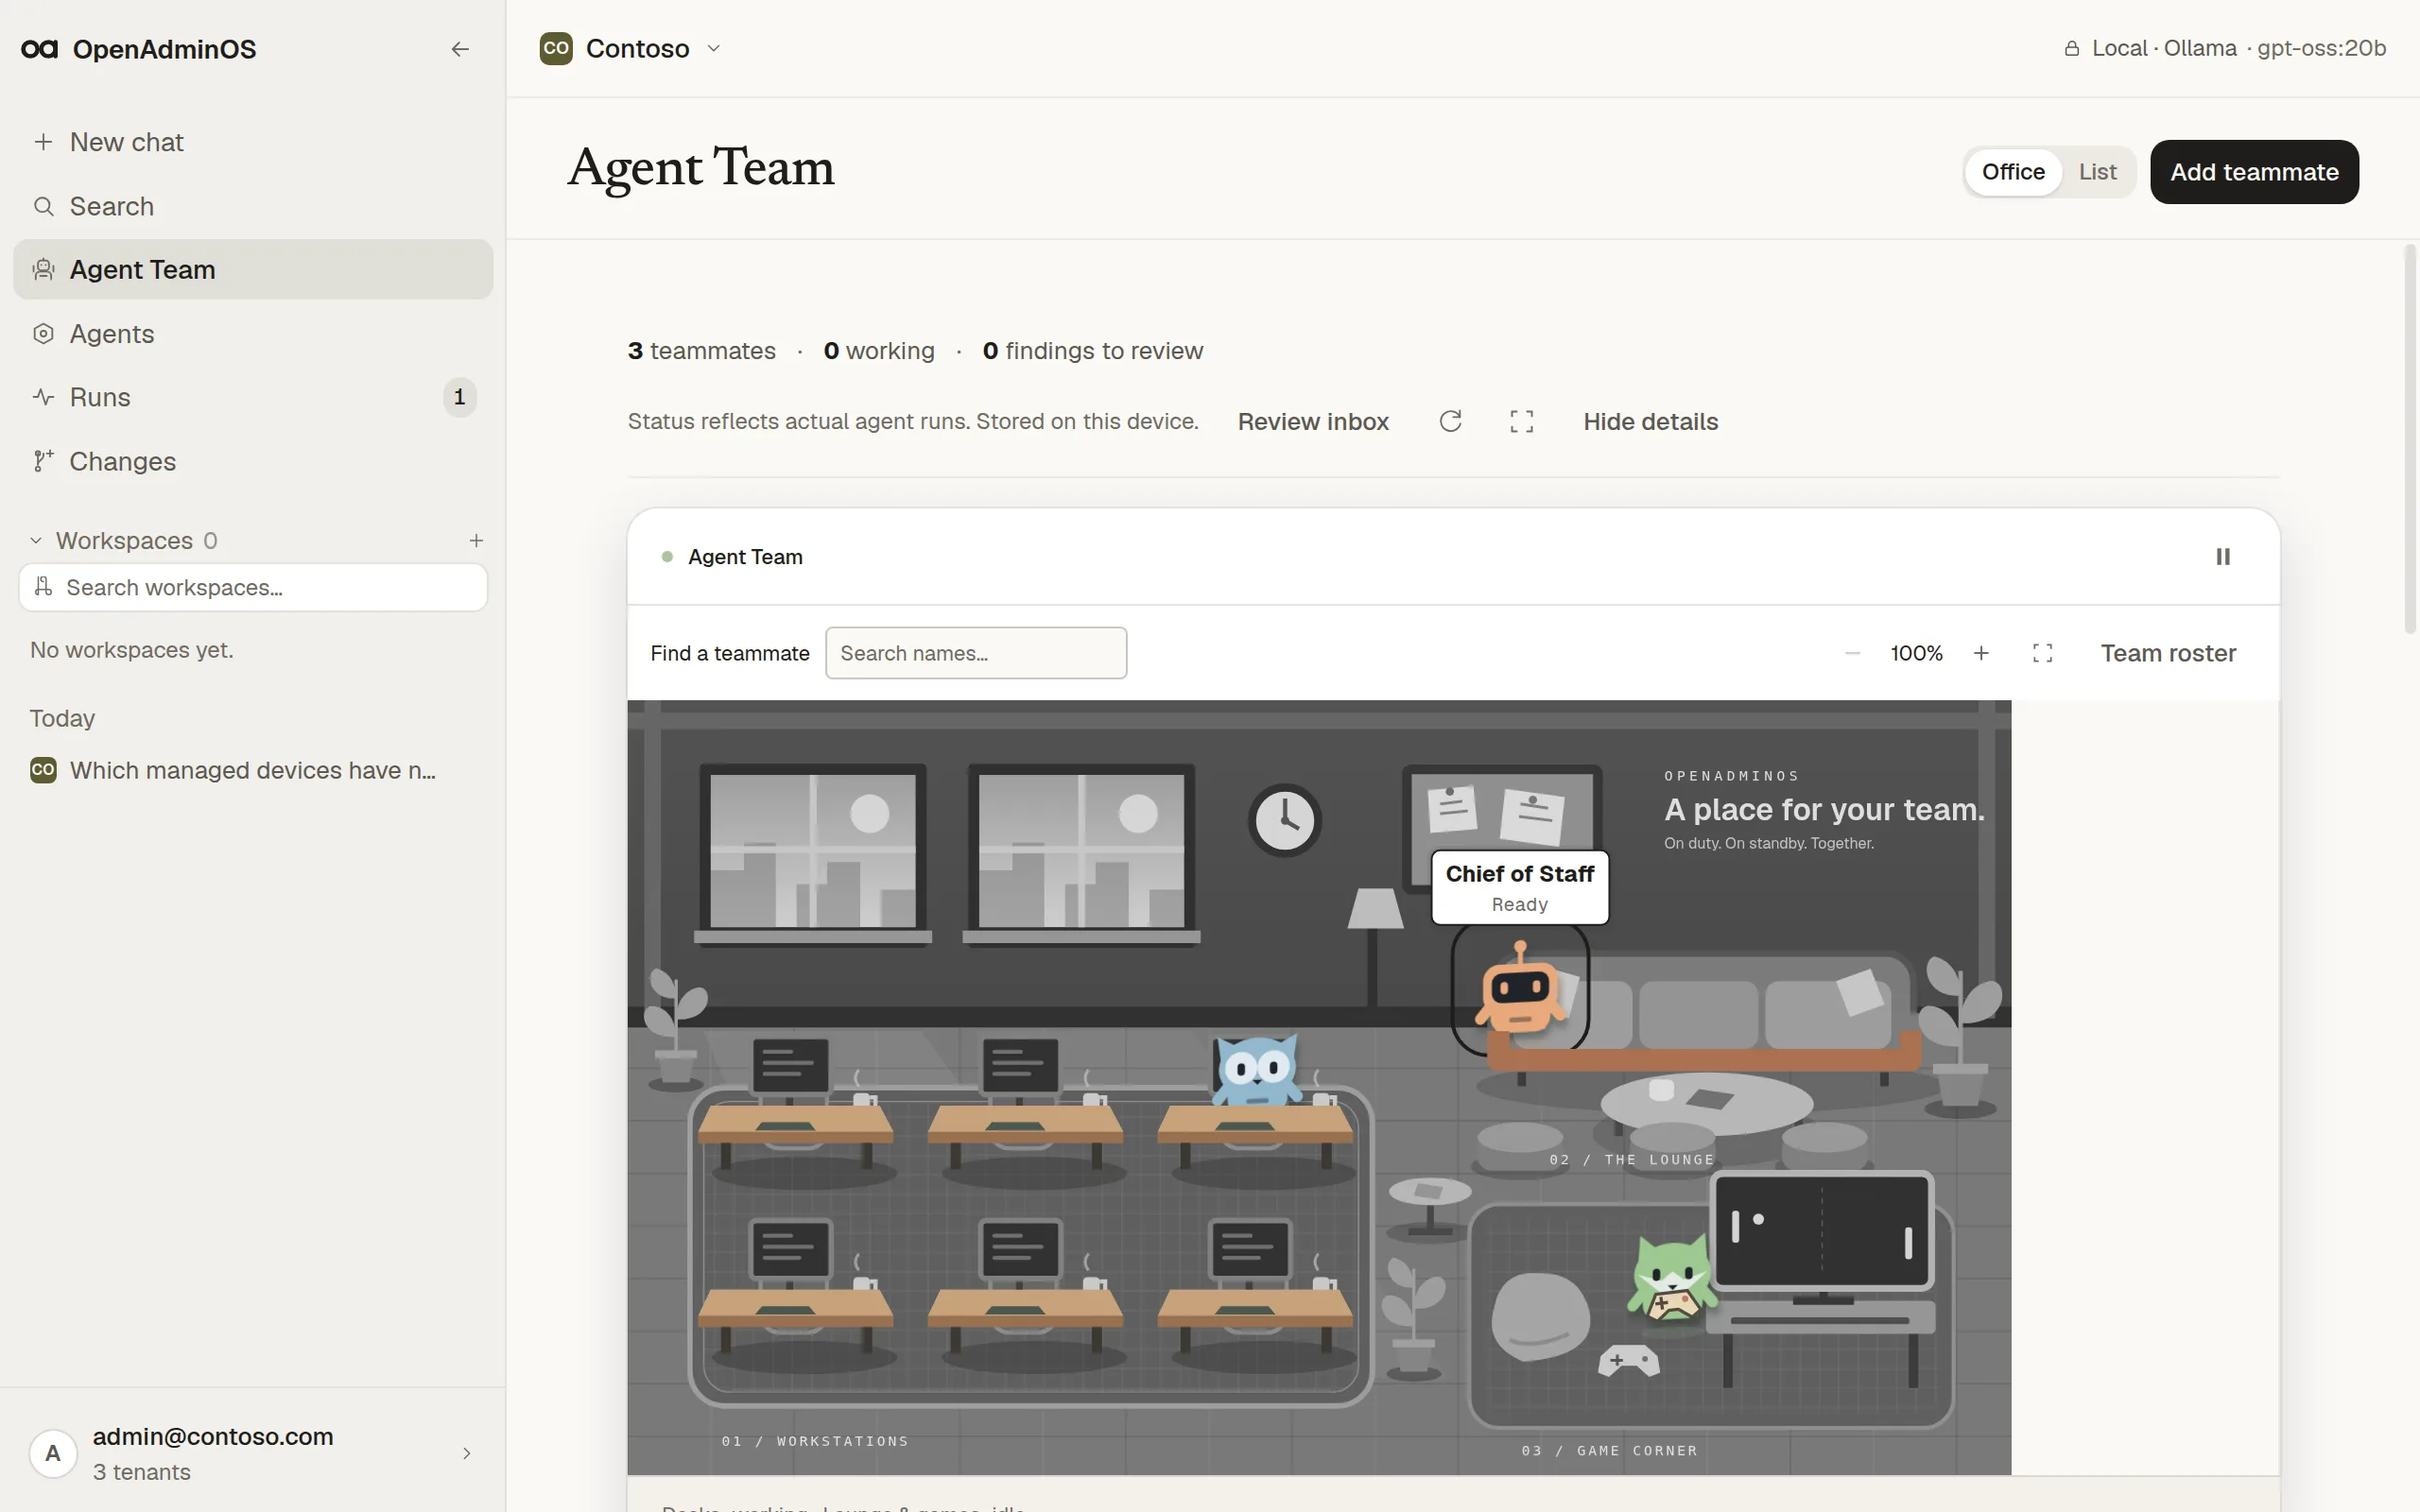Select the orange Chief of Staff robot

1520,988
